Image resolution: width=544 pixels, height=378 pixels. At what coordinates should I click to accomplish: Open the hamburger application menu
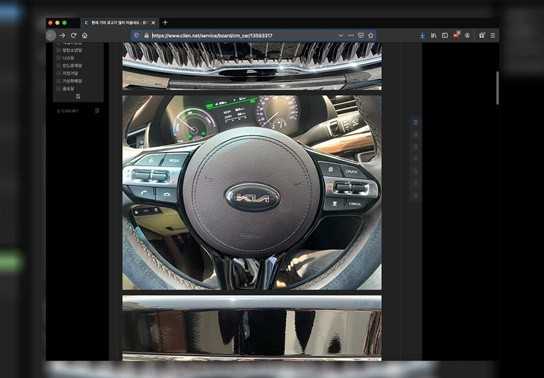pyautogui.click(x=492, y=35)
